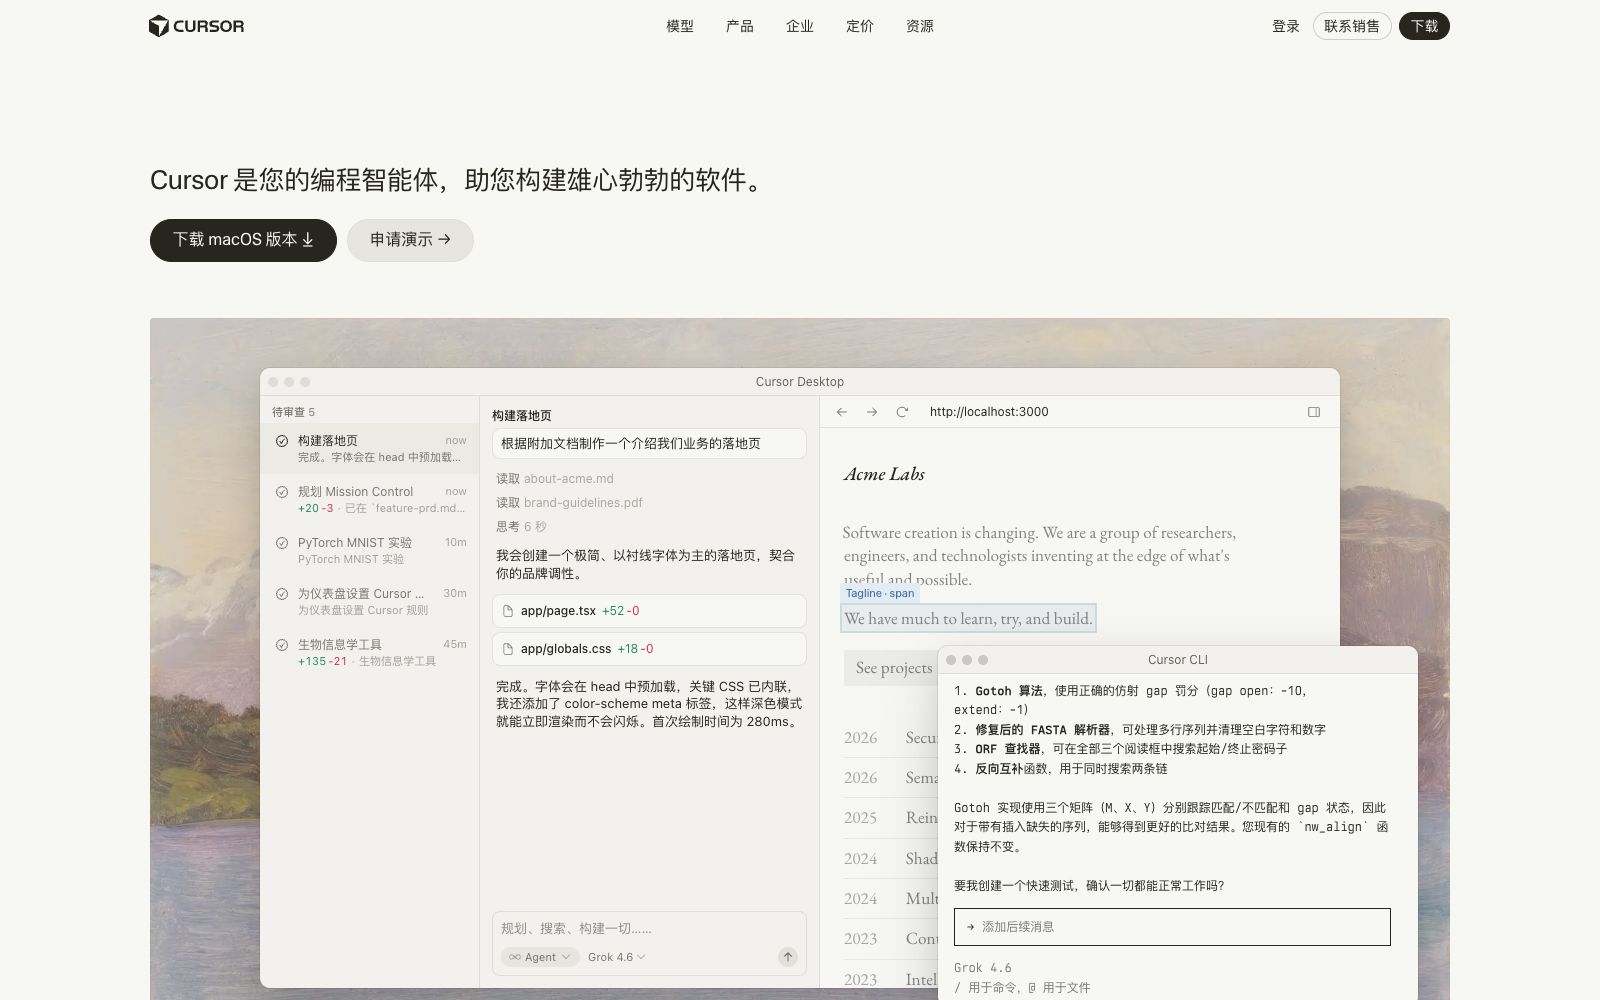1600x1000 pixels.
Task: Click the 要我创建一个快速测试 question in Cursor CLI
Action: coord(1089,886)
